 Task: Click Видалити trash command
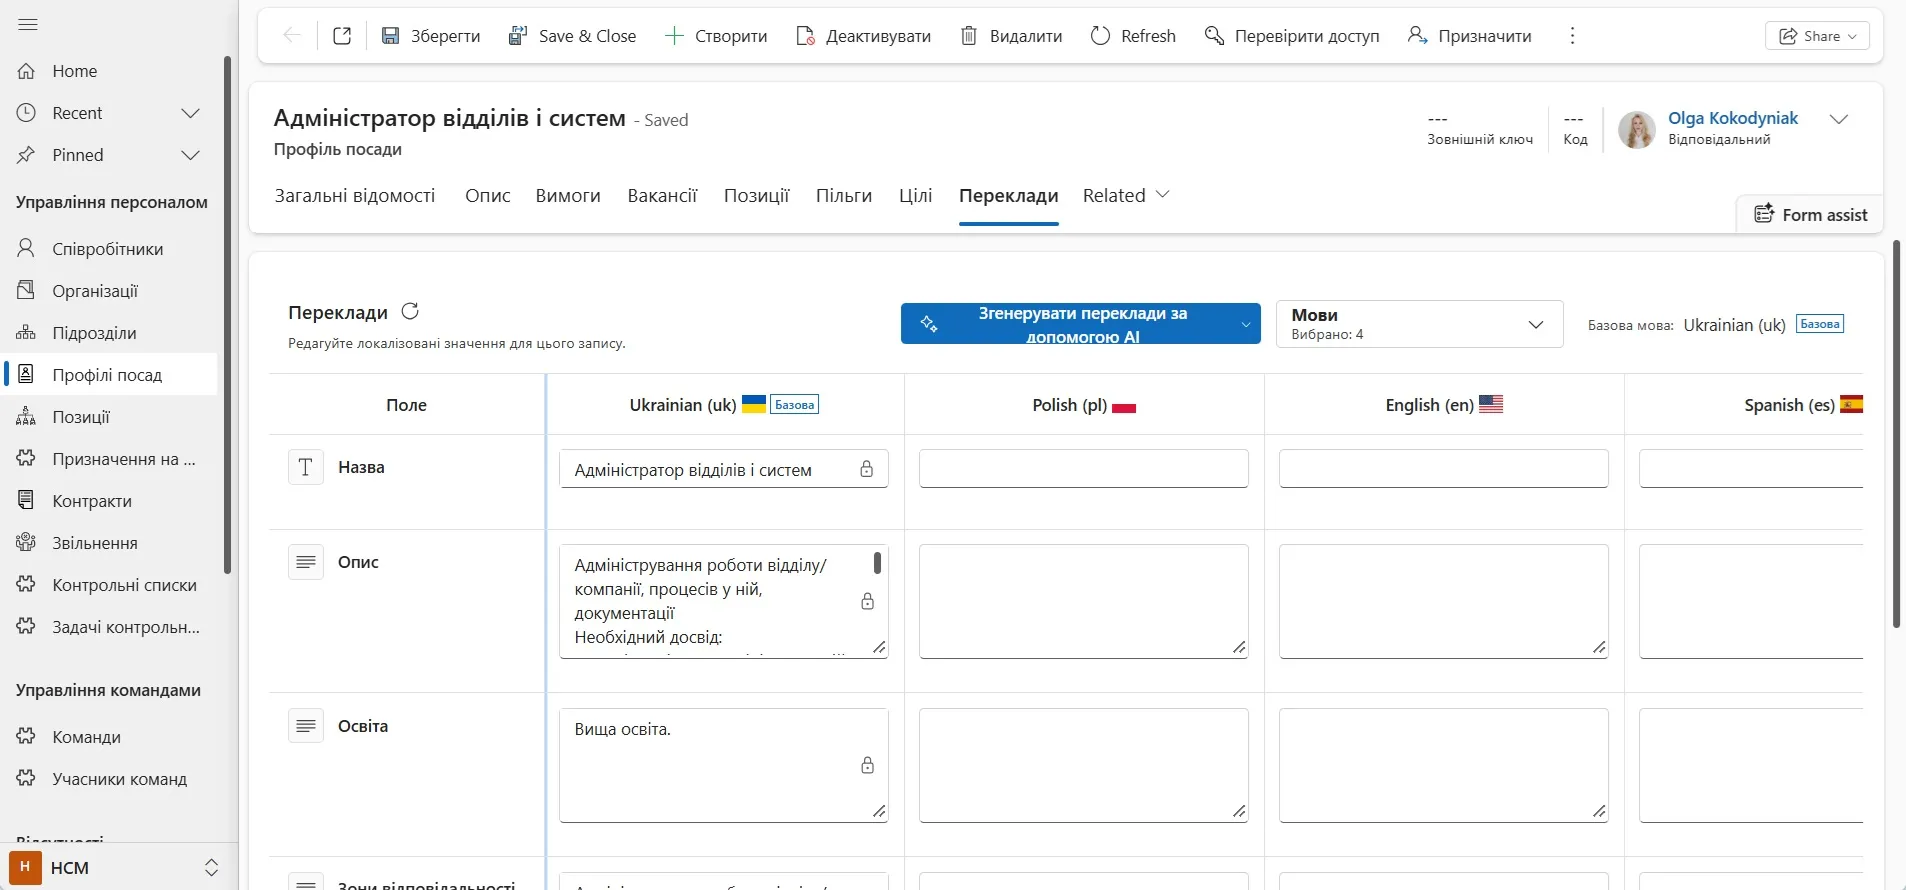pos(1011,36)
